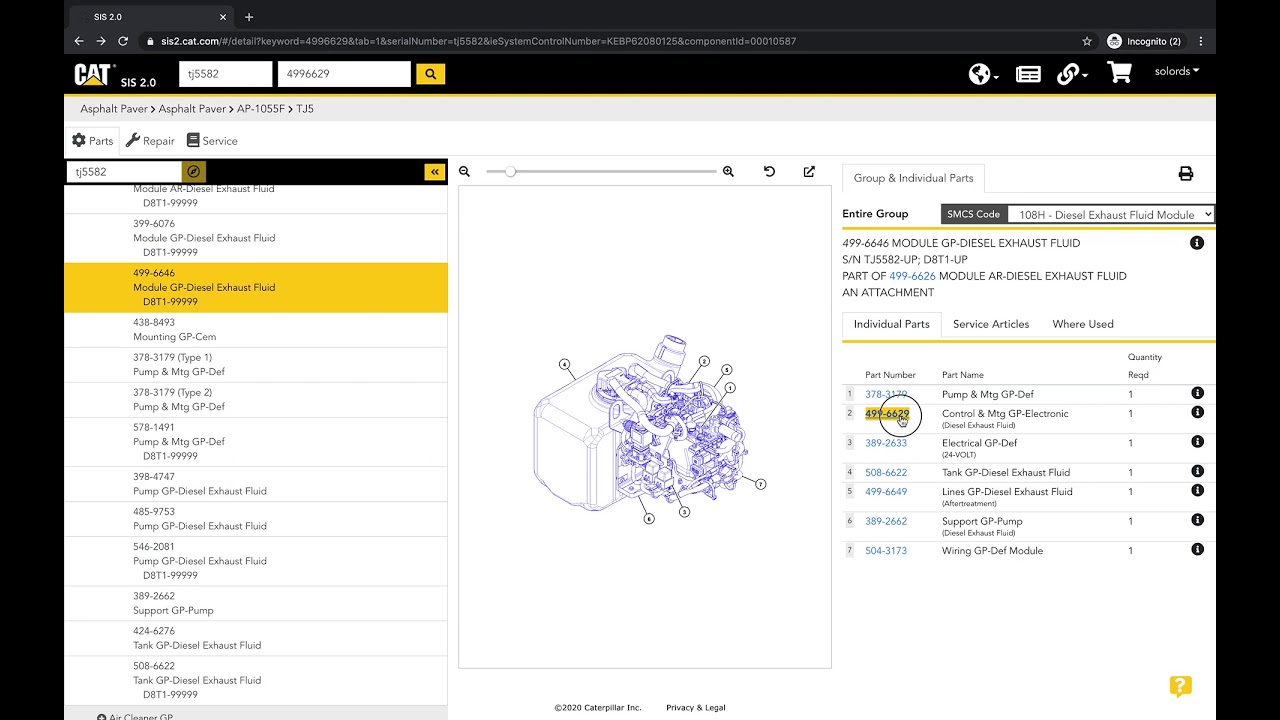Select 378-3179 (Type 2) Pump & Mtg
Image resolution: width=1280 pixels, height=720 pixels.
click(256, 400)
